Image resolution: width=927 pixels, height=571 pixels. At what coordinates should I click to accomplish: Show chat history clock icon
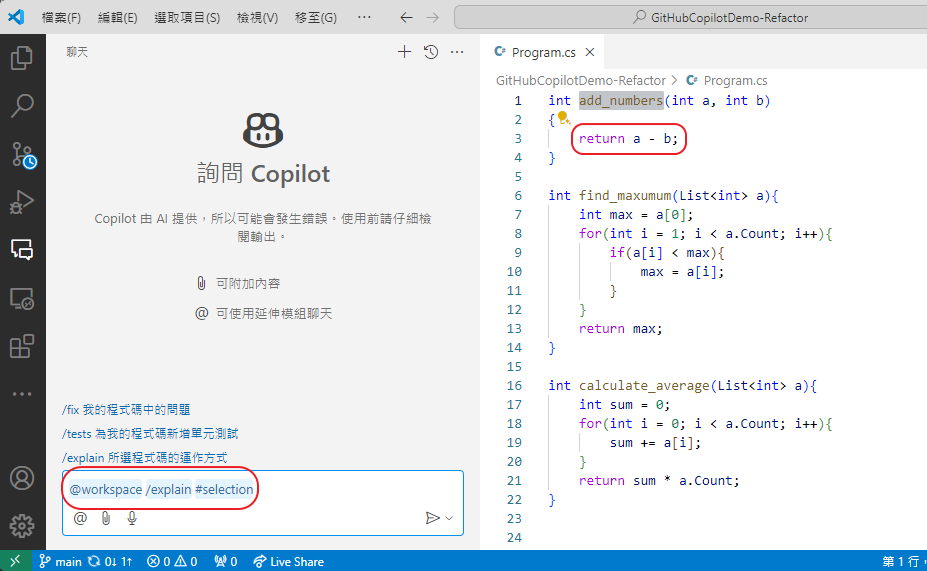[x=431, y=52]
